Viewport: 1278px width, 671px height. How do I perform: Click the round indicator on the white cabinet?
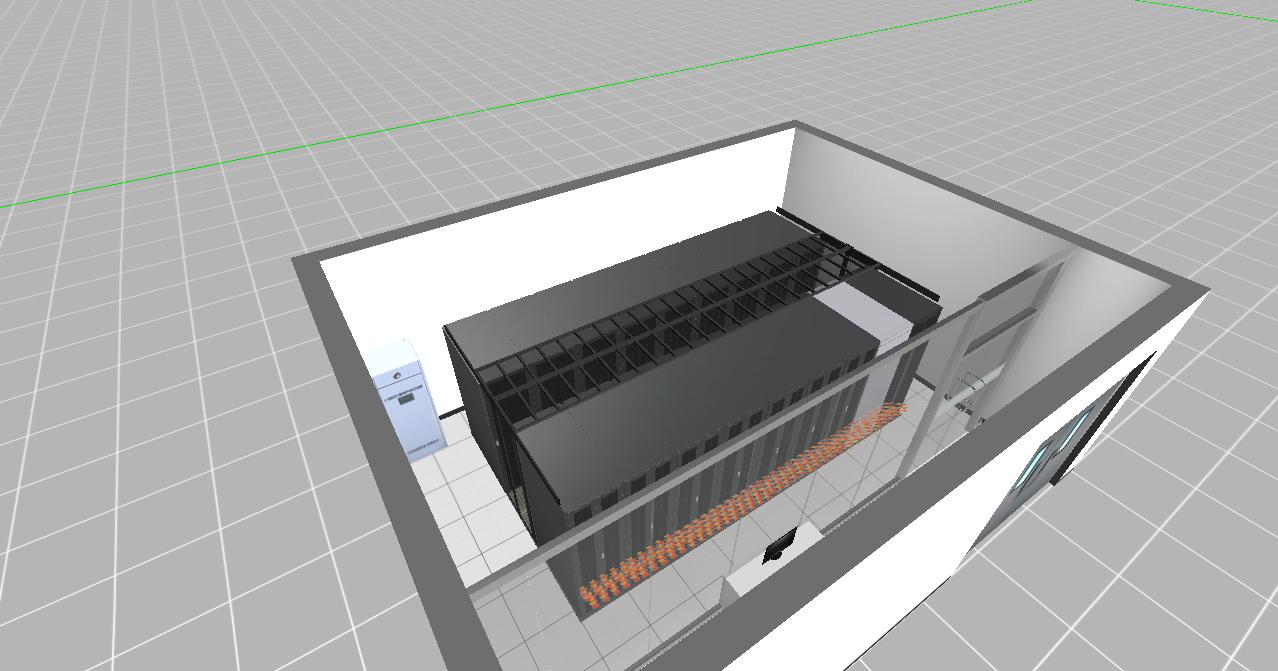[397, 375]
